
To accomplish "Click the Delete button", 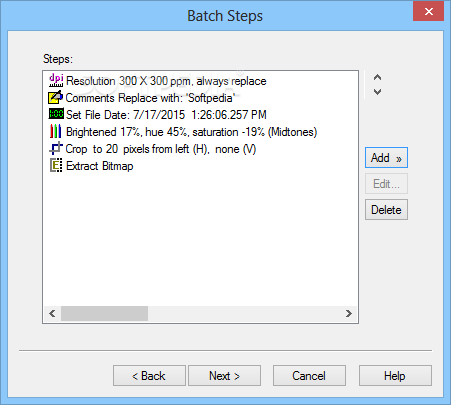I will click(386, 210).
